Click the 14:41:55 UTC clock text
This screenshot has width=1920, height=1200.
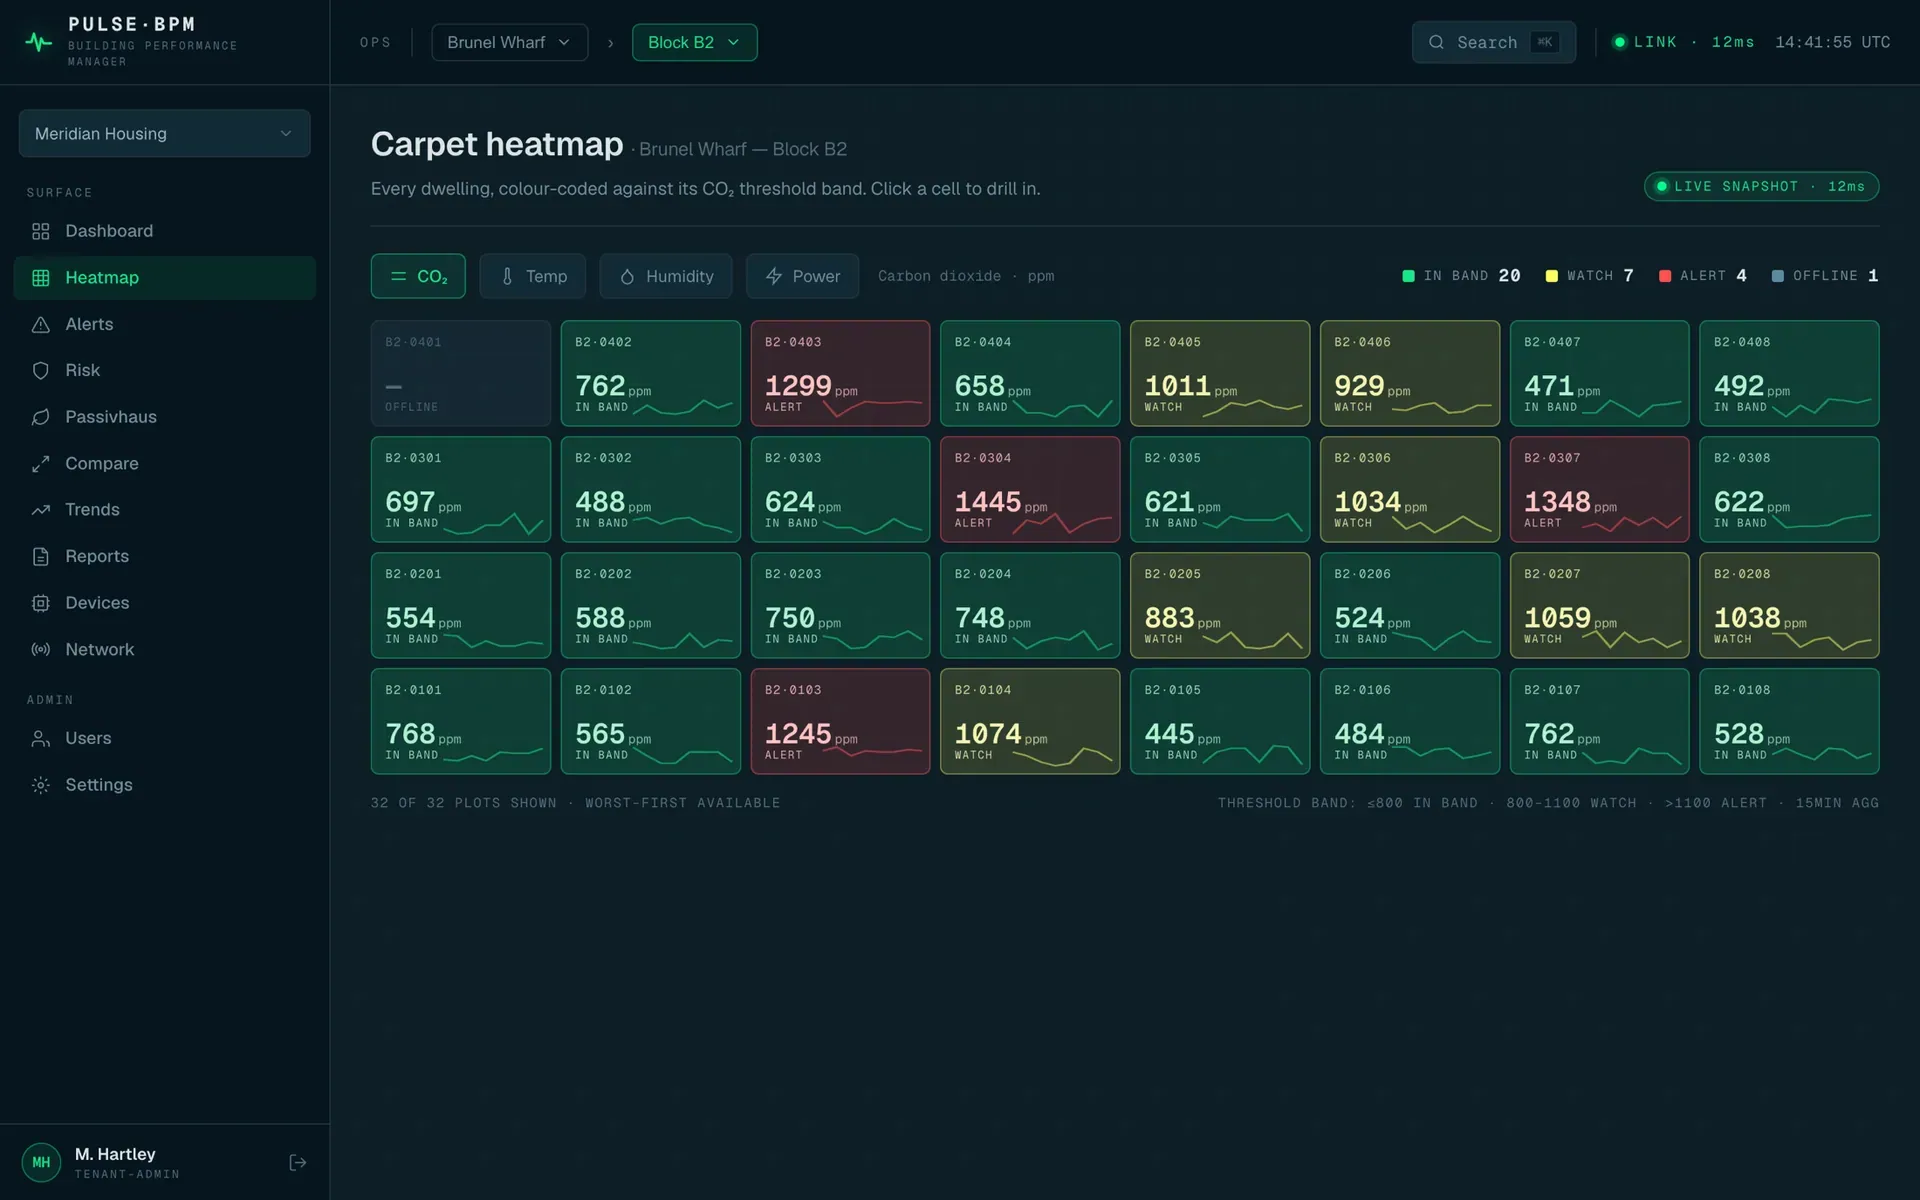pos(1832,42)
